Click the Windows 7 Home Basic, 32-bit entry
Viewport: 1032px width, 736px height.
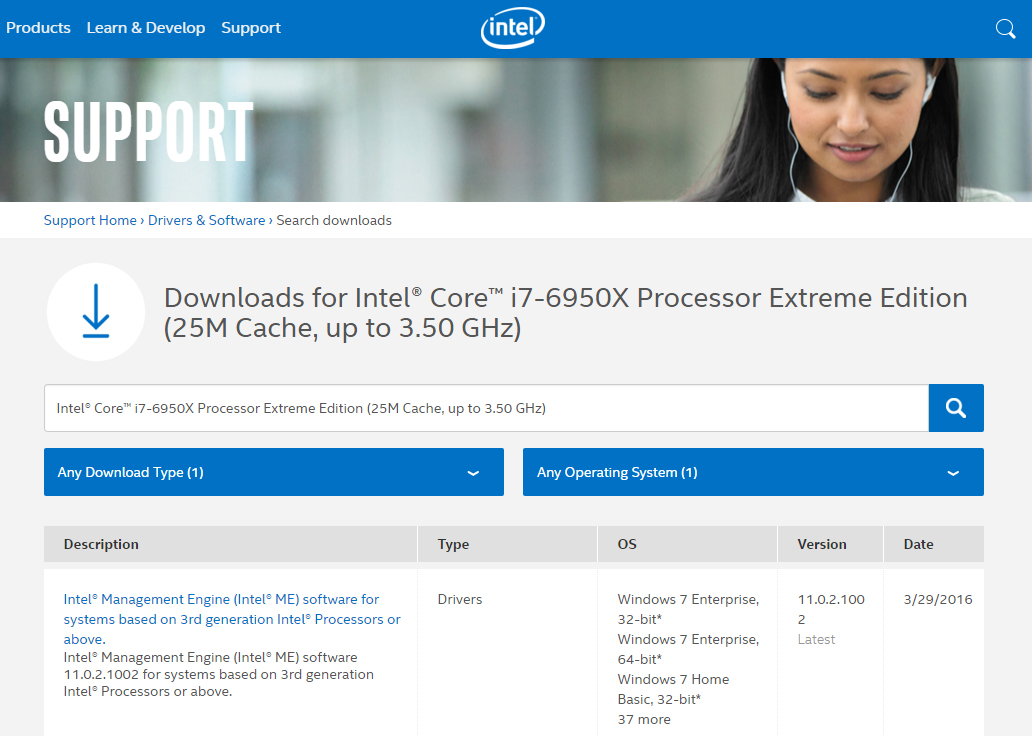click(673, 689)
